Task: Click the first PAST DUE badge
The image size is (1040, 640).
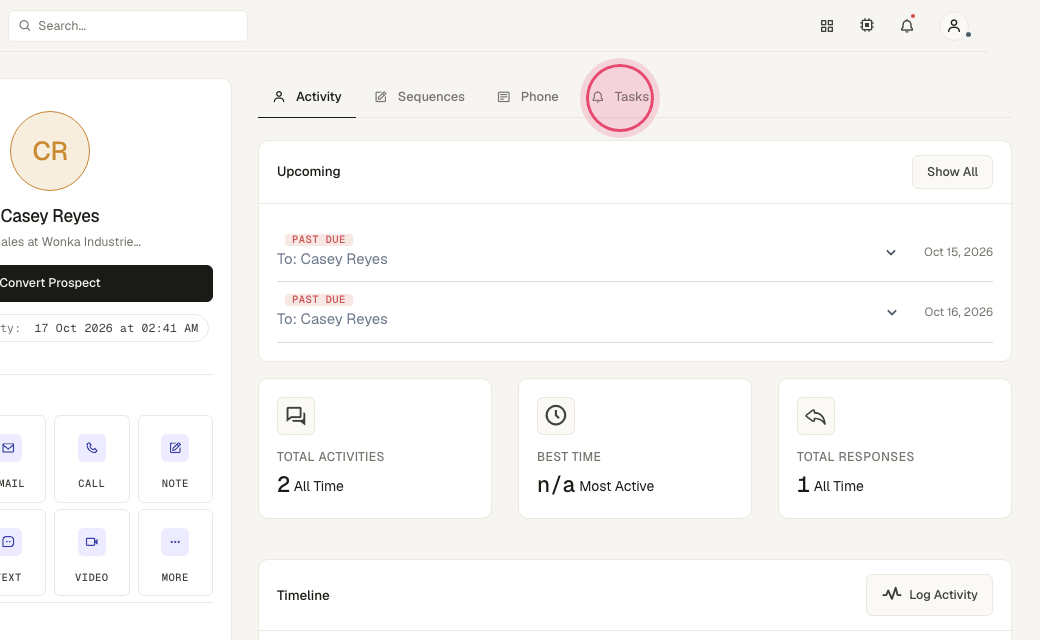Action: tap(318, 239)
